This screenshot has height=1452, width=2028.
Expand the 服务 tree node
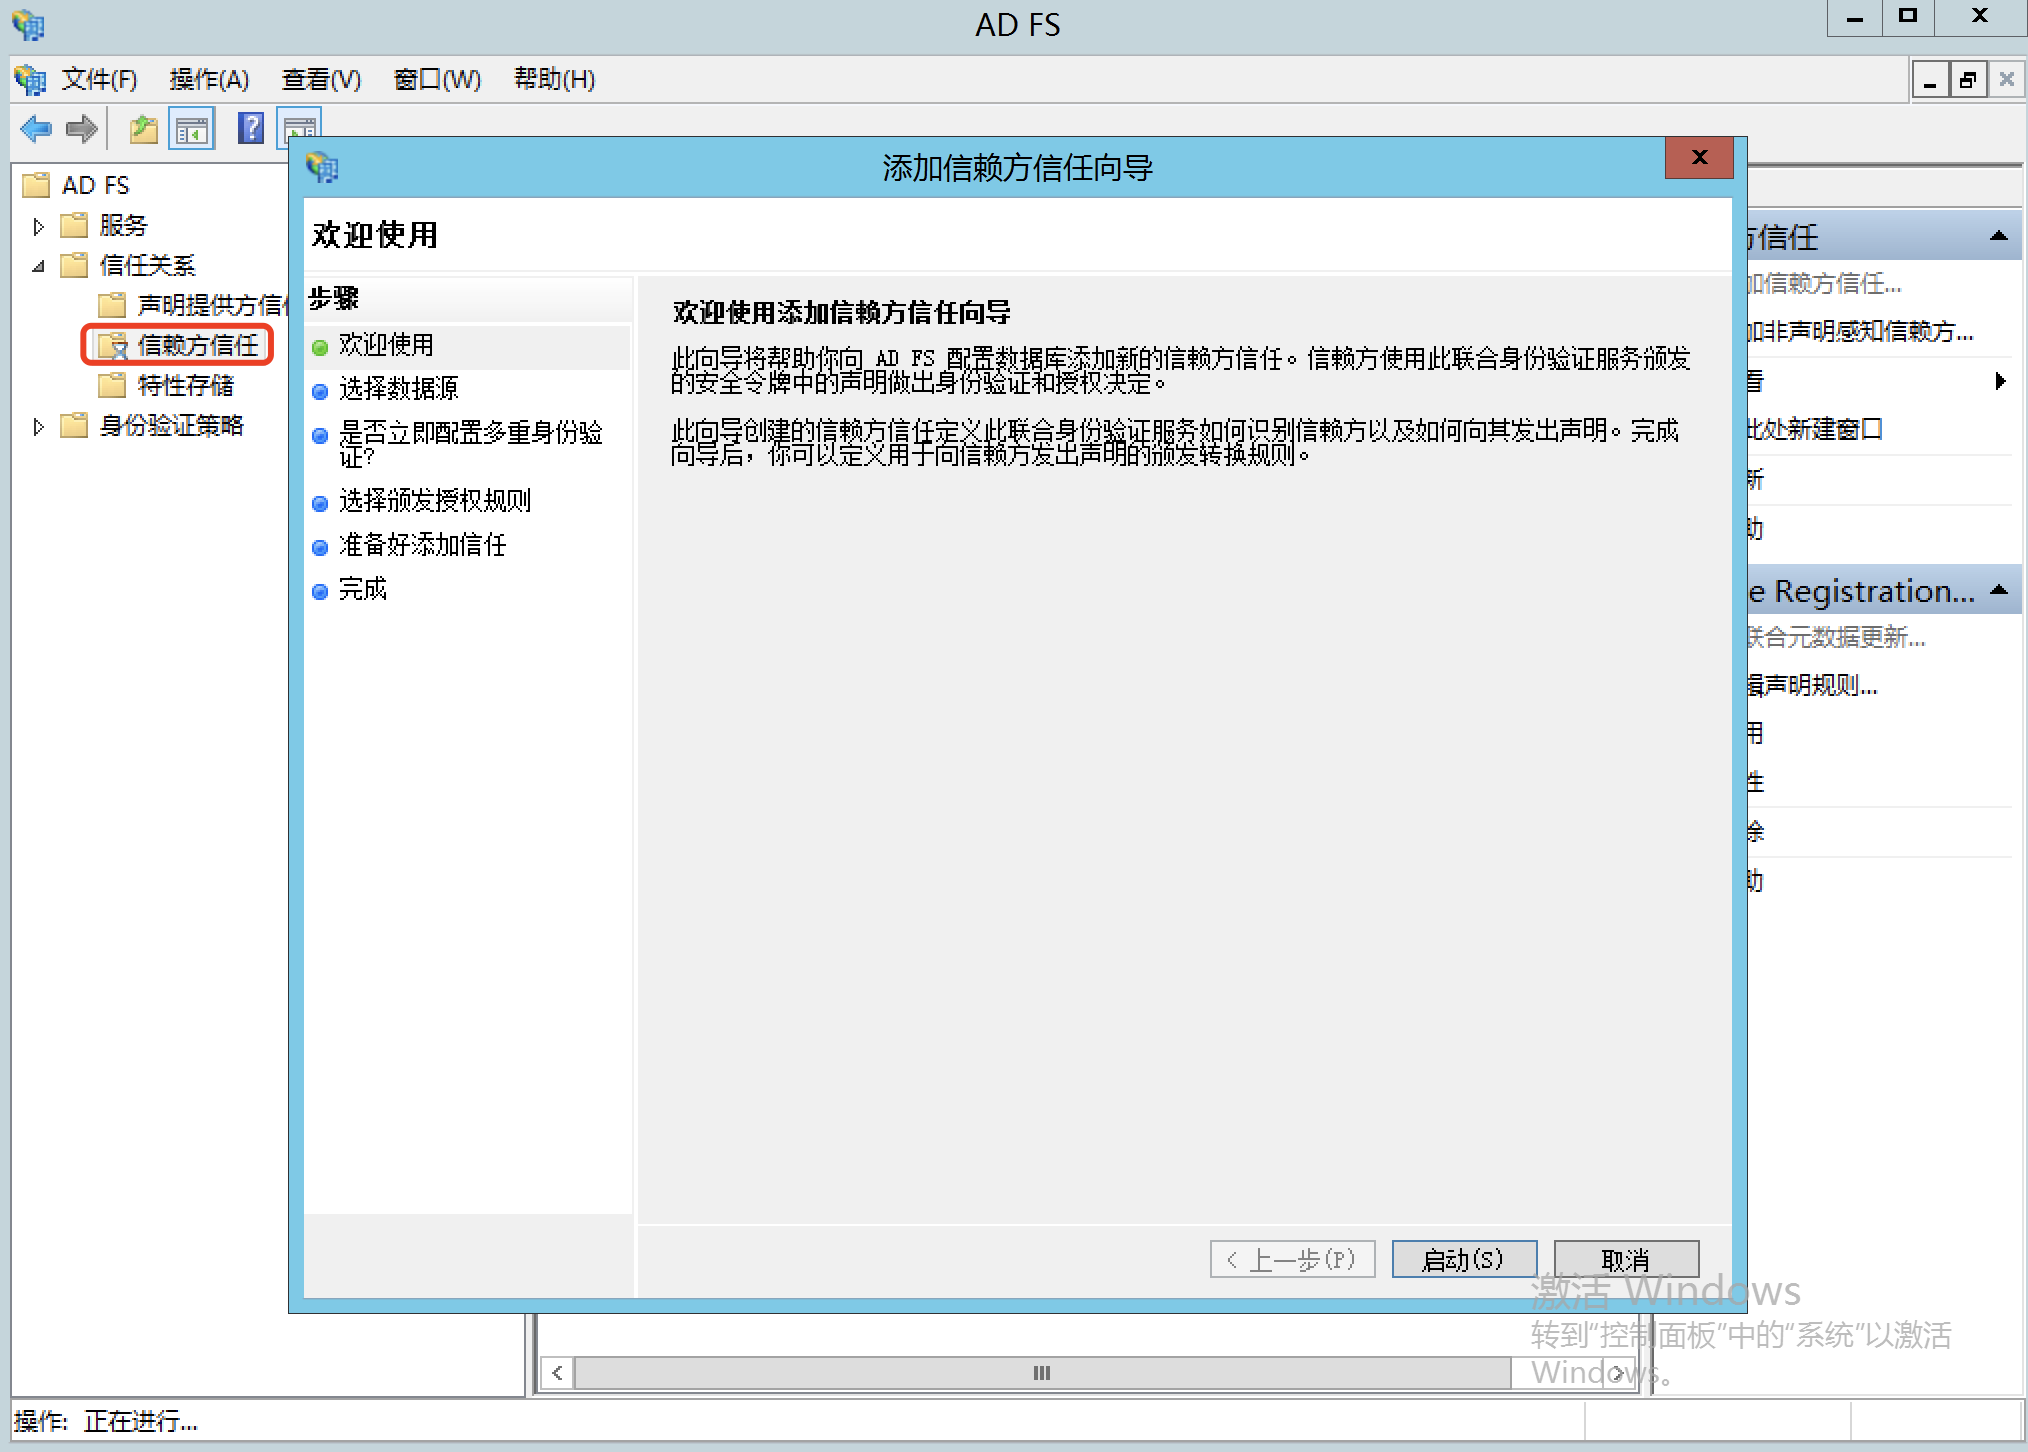click(x=38, y=226)
